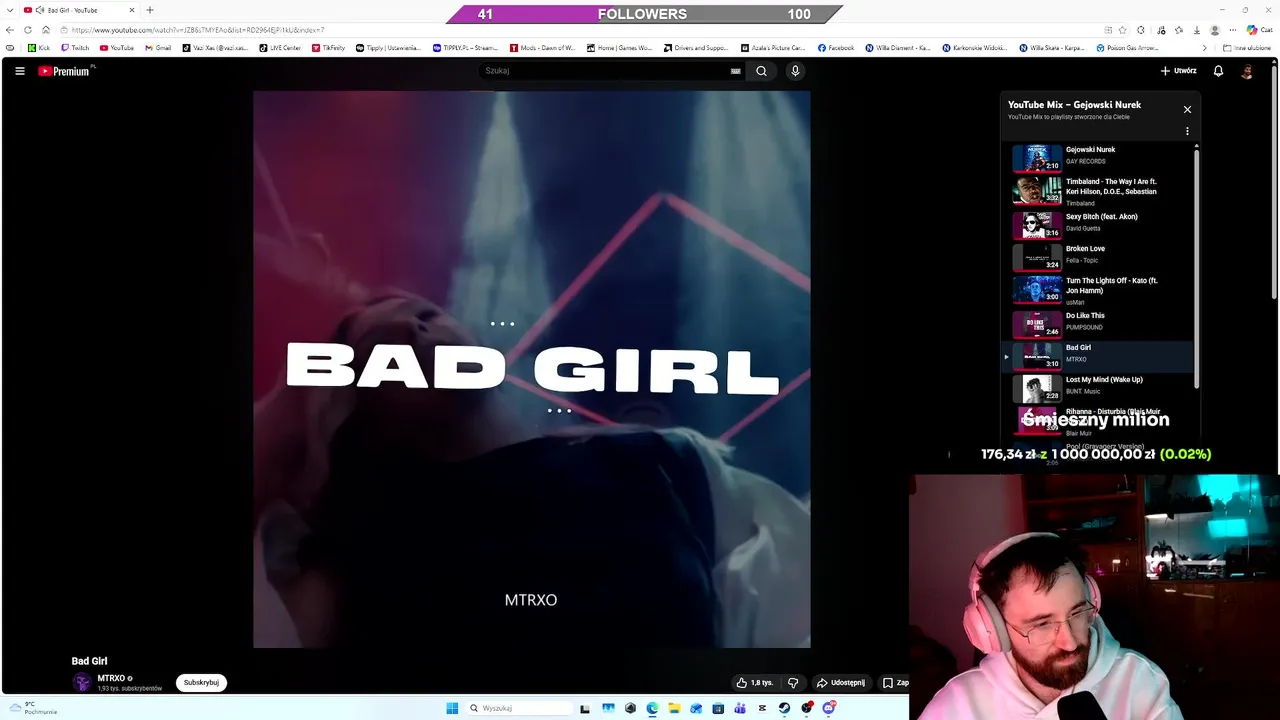Click the search magnifier button
This screenshot has width=1280, height=720.
tap(761, 71)
